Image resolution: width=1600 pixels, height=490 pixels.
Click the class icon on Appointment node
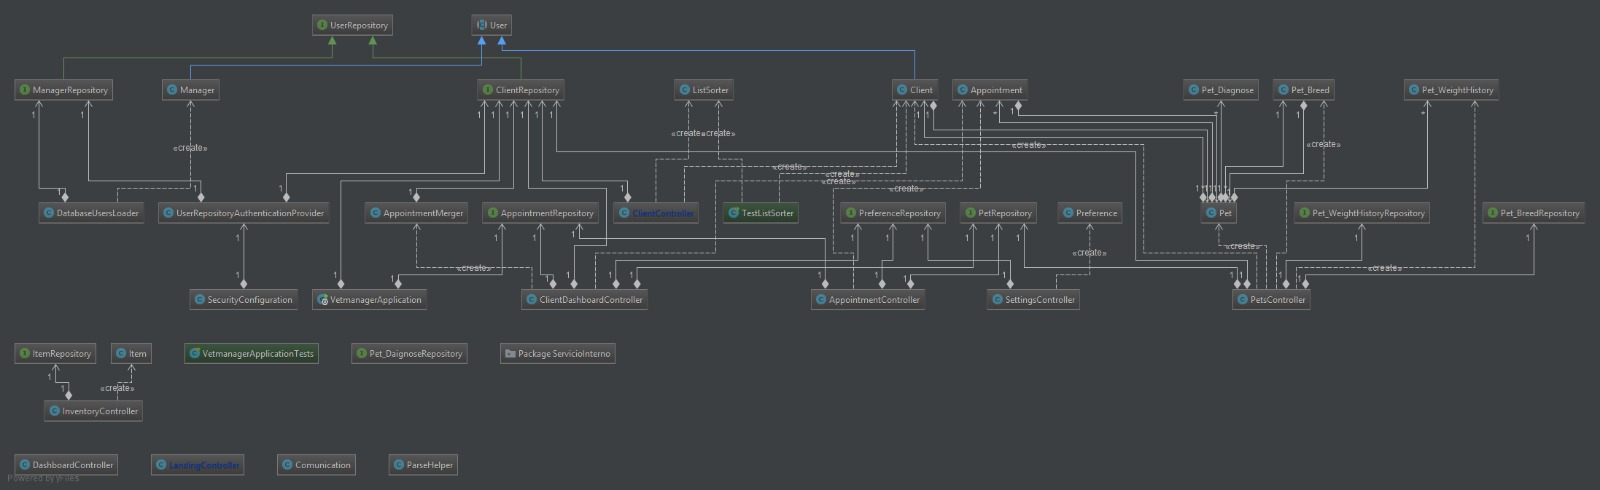coord(962,90)
